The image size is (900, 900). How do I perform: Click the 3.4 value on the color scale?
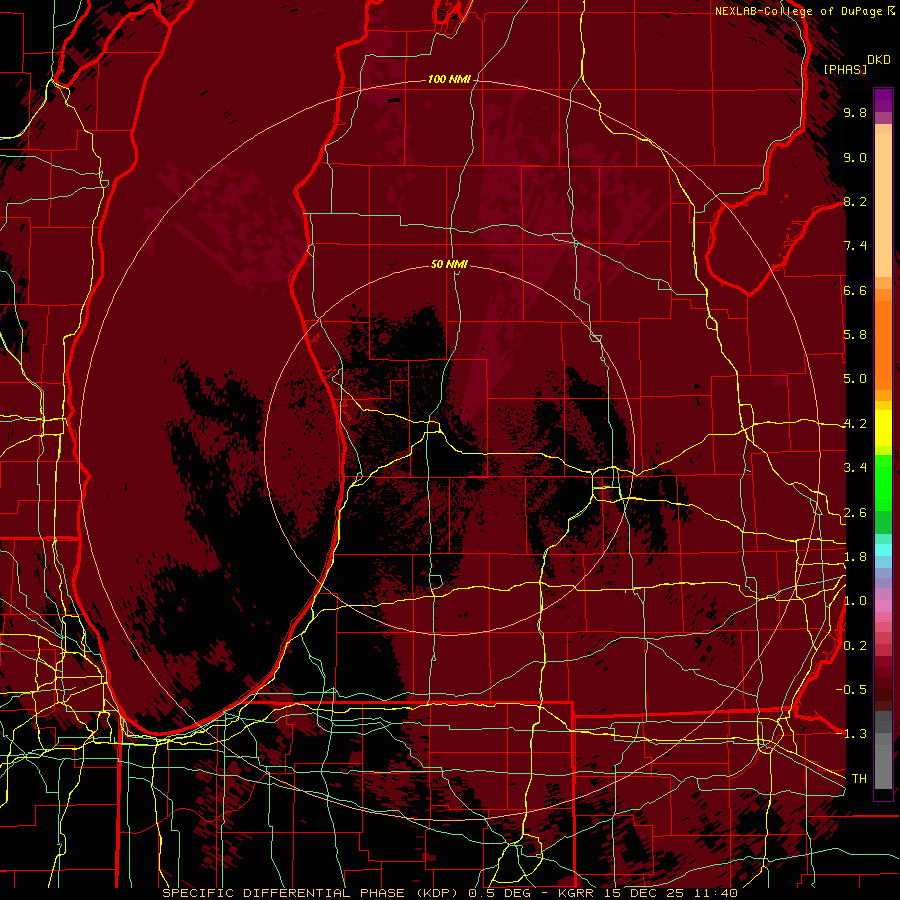(855, 468)
